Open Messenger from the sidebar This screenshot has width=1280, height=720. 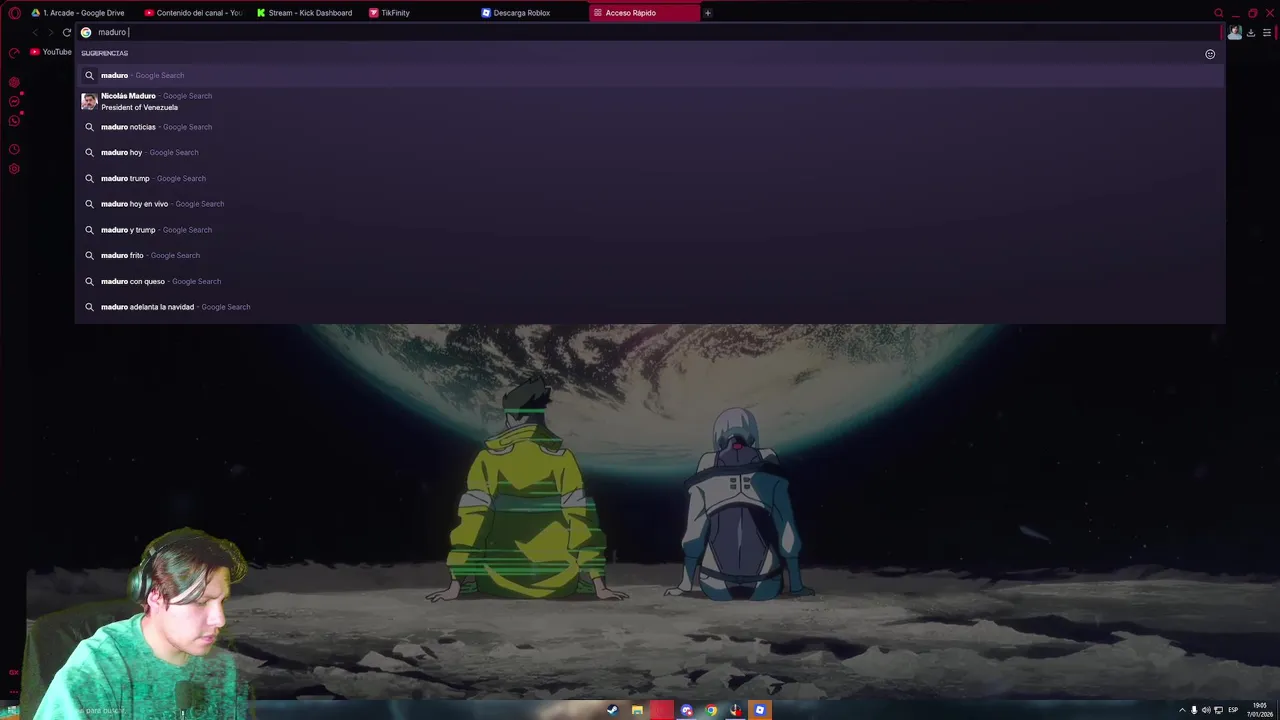click(14, 101)
